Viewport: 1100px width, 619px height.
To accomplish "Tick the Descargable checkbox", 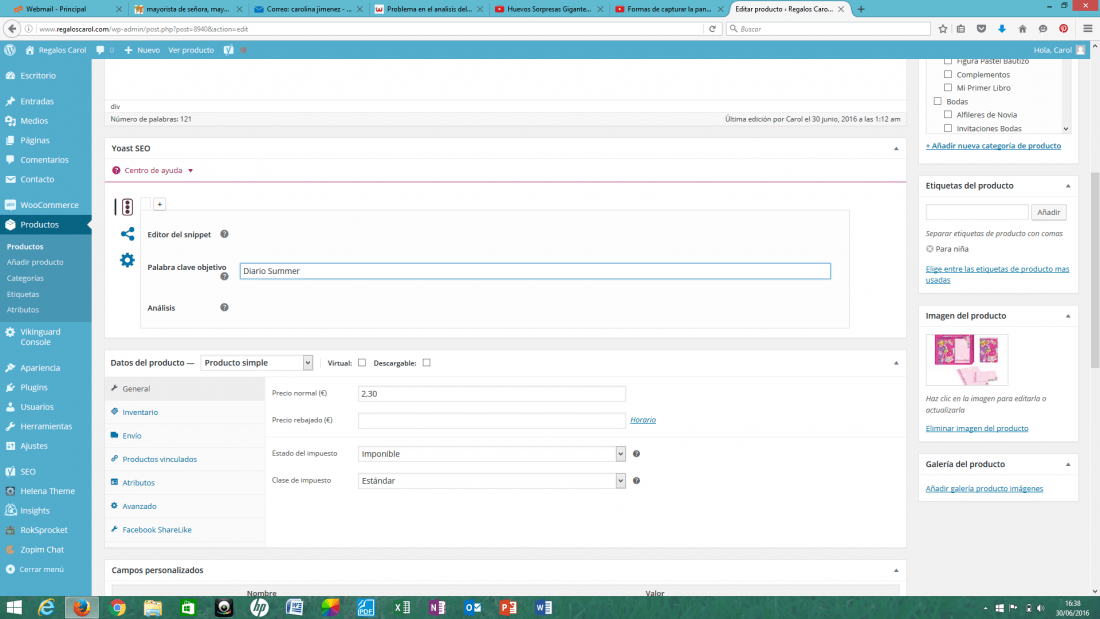I will pos(427,363).
